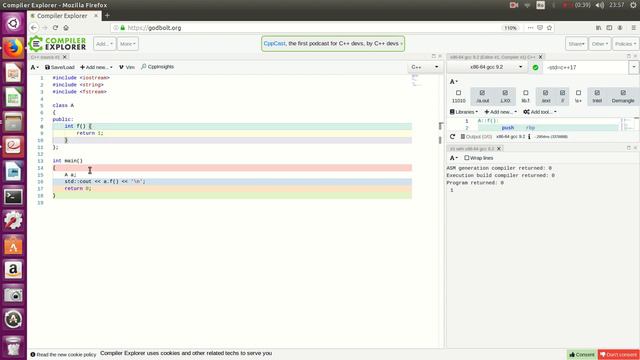Screen dimensions: 640x360
Task: Open the Add dropdown in top bar
Action: pyautogui.click(x=104, y=44)
